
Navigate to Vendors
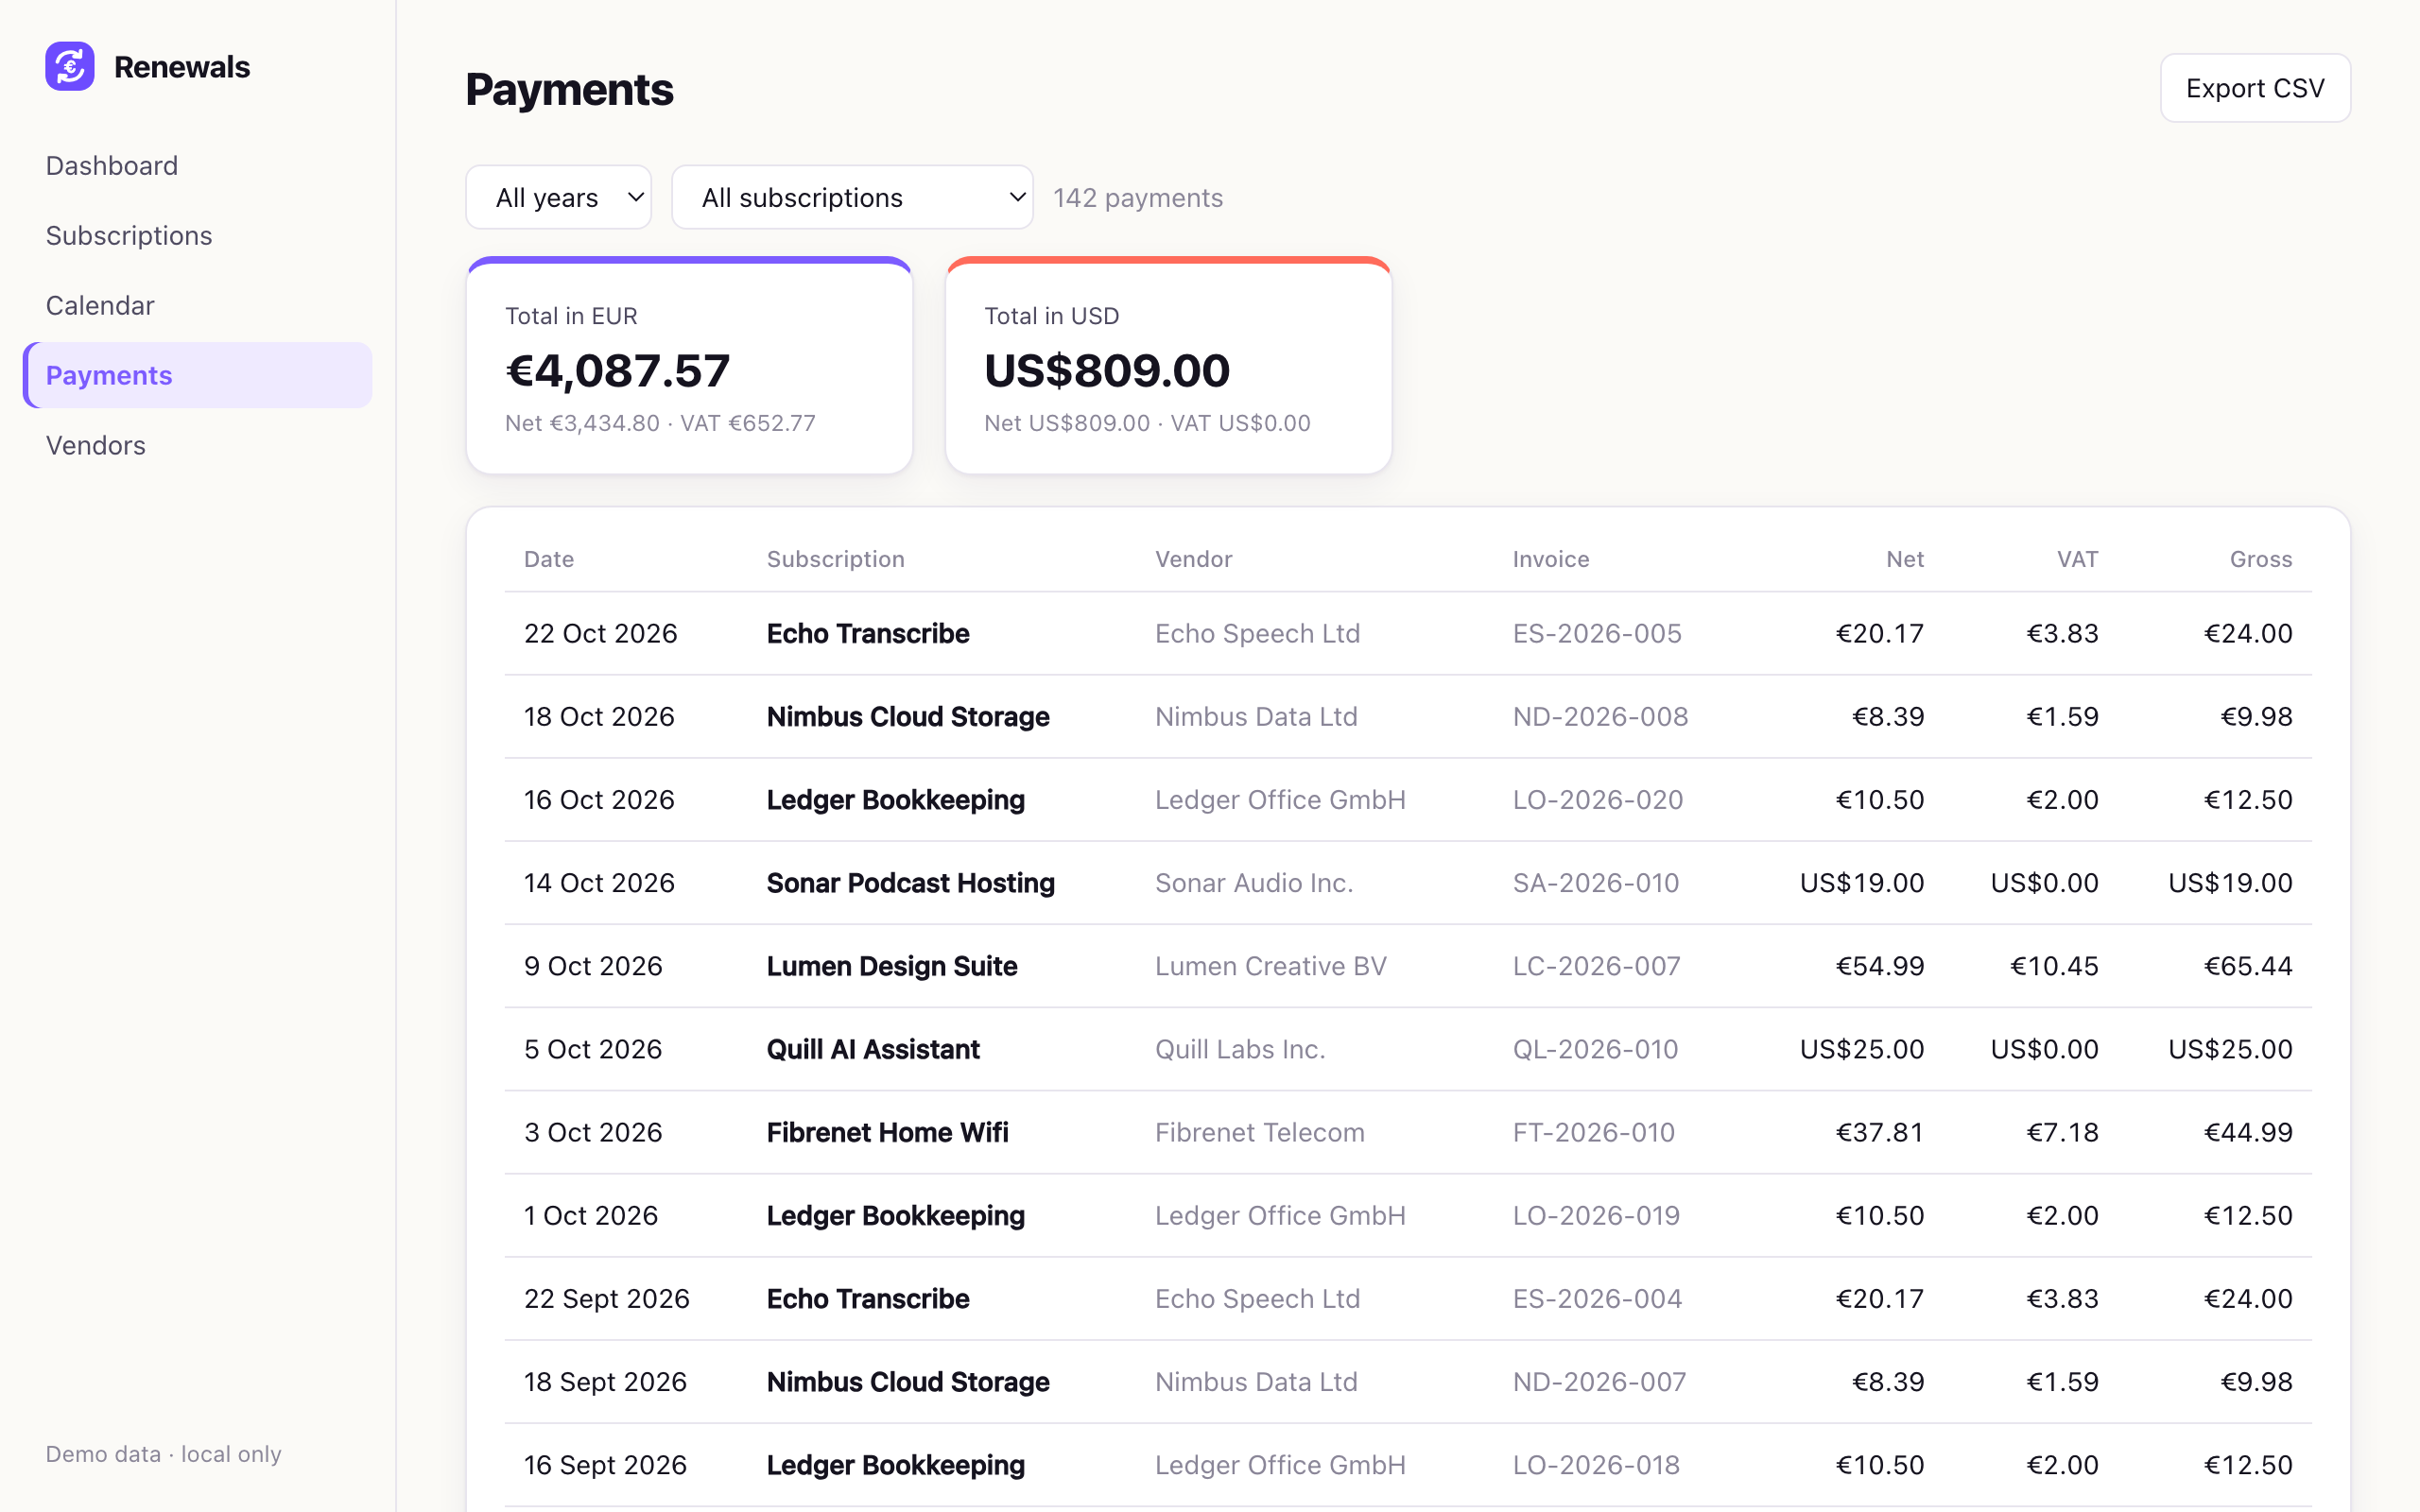96,445
